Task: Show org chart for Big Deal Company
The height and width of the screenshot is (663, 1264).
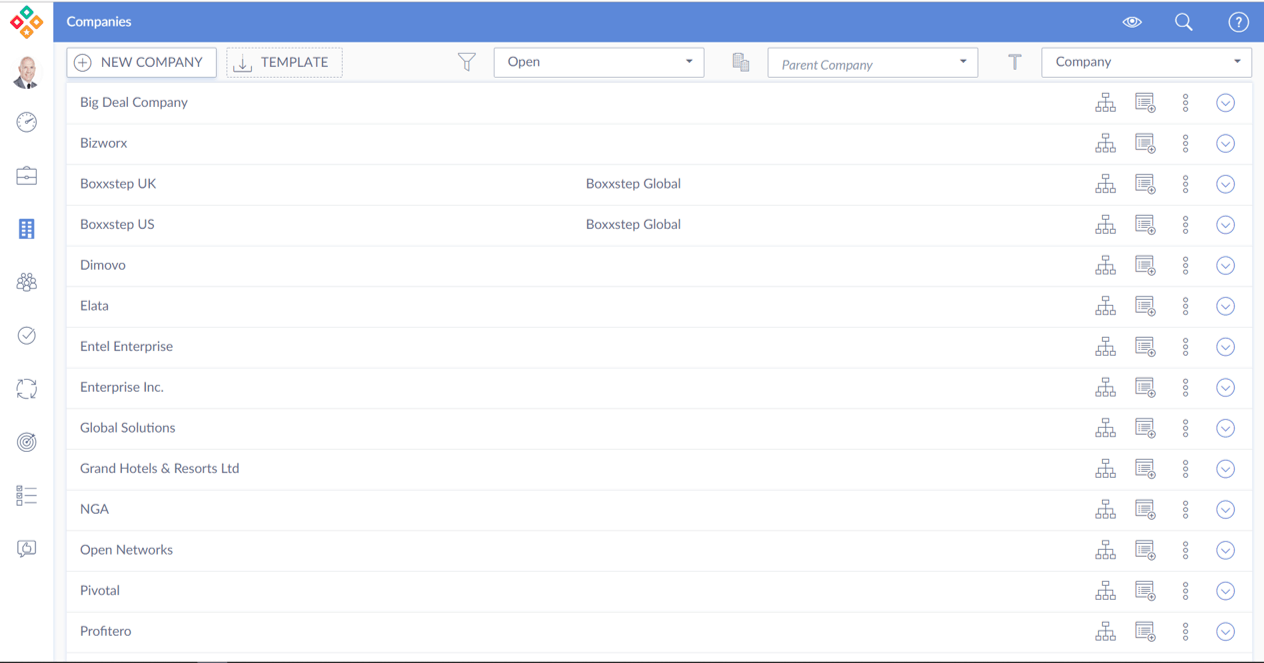Action: (x=1105, y=103)
